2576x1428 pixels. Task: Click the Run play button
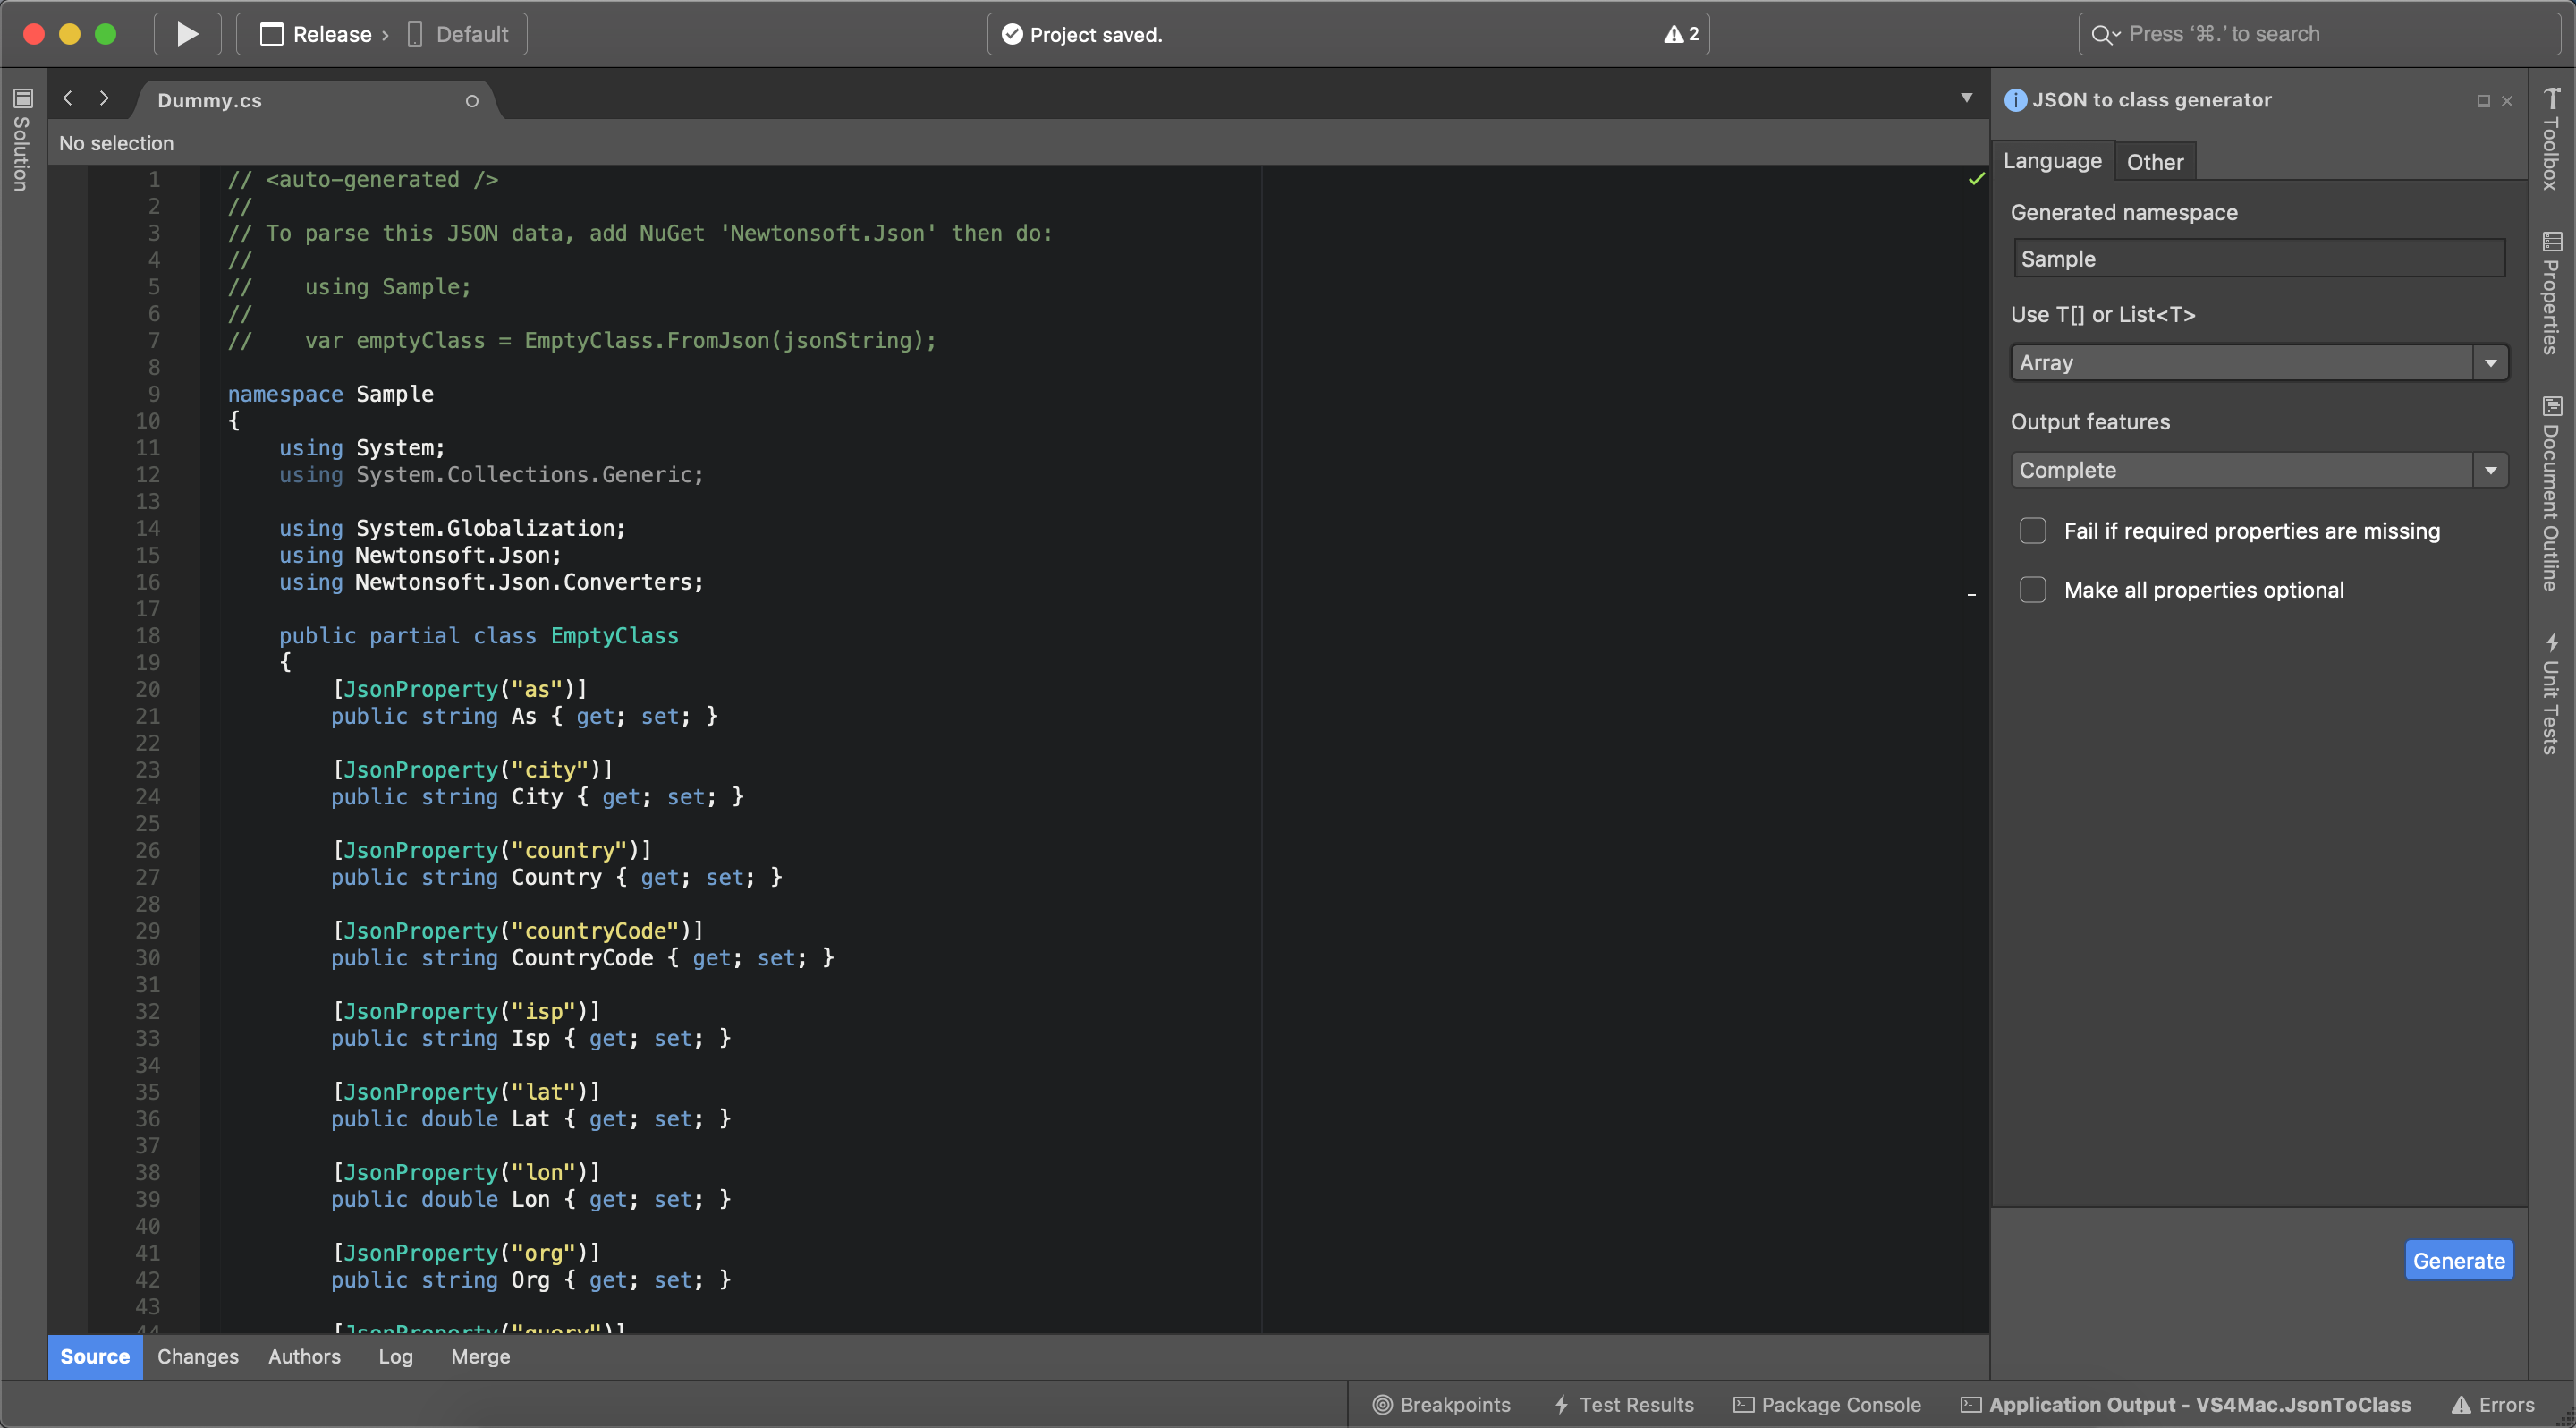[x=187, y=34]
